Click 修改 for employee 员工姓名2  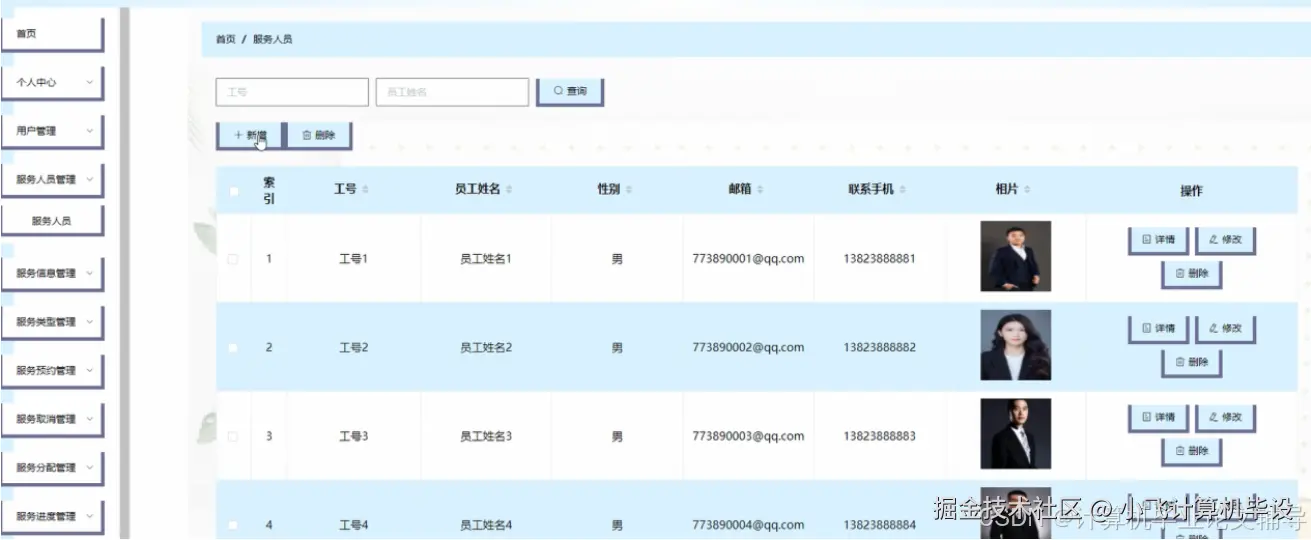point(1225,328)
